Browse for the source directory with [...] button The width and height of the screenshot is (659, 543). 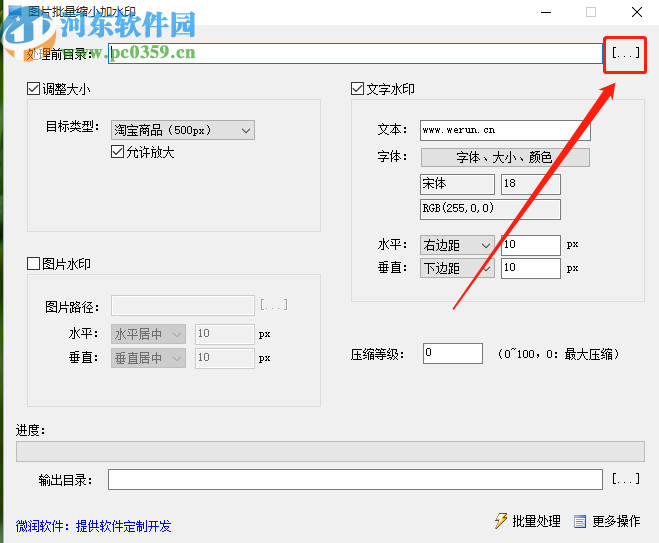pos(625,53)
